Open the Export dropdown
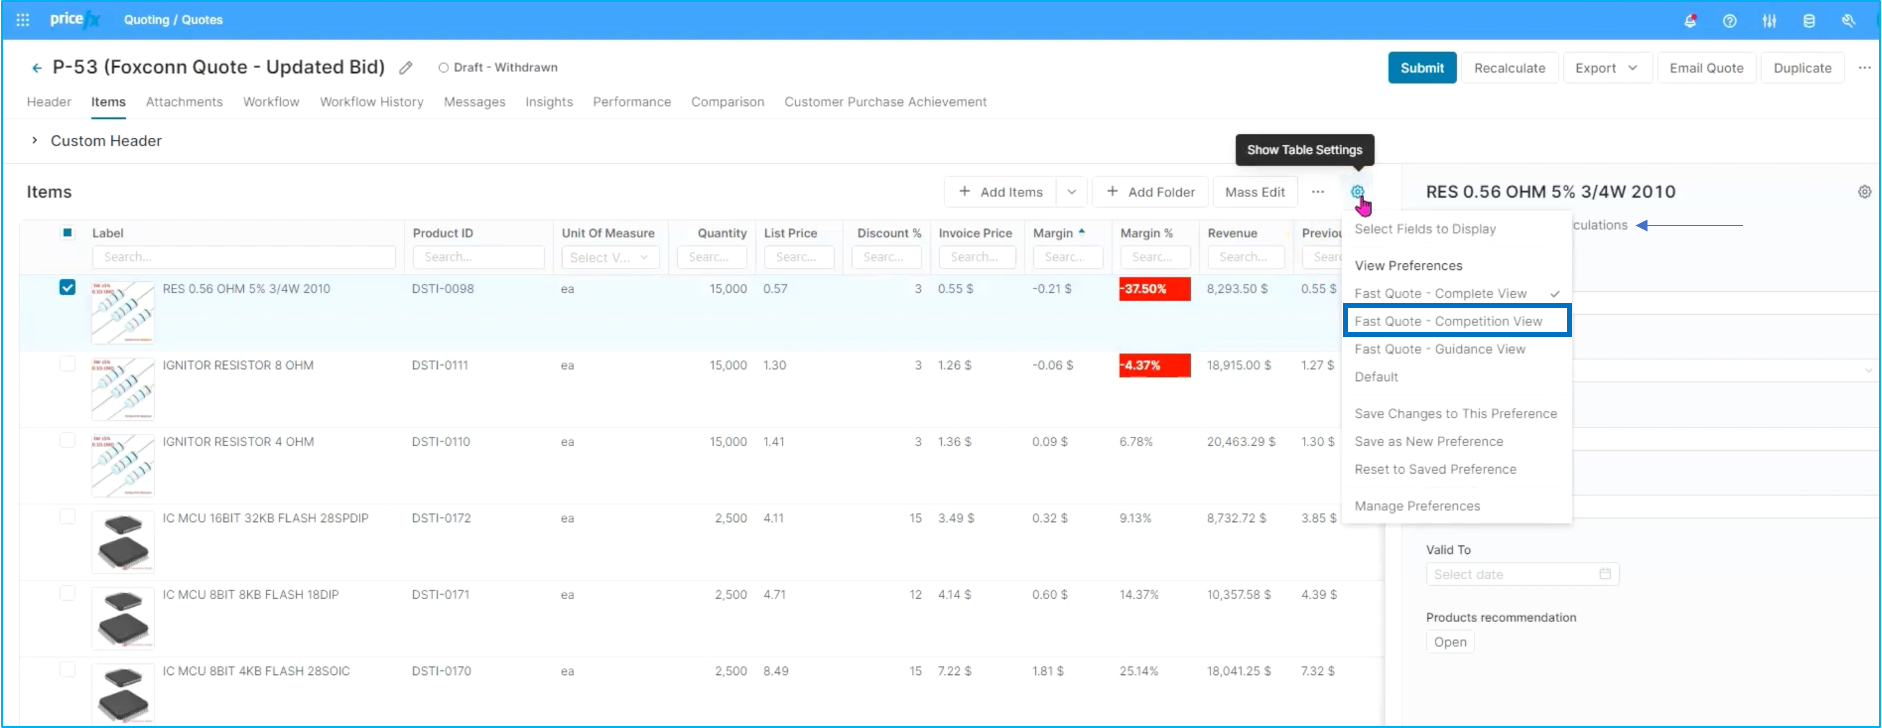This screenshot has height=728, width=1882. (x=1607, y=68)
